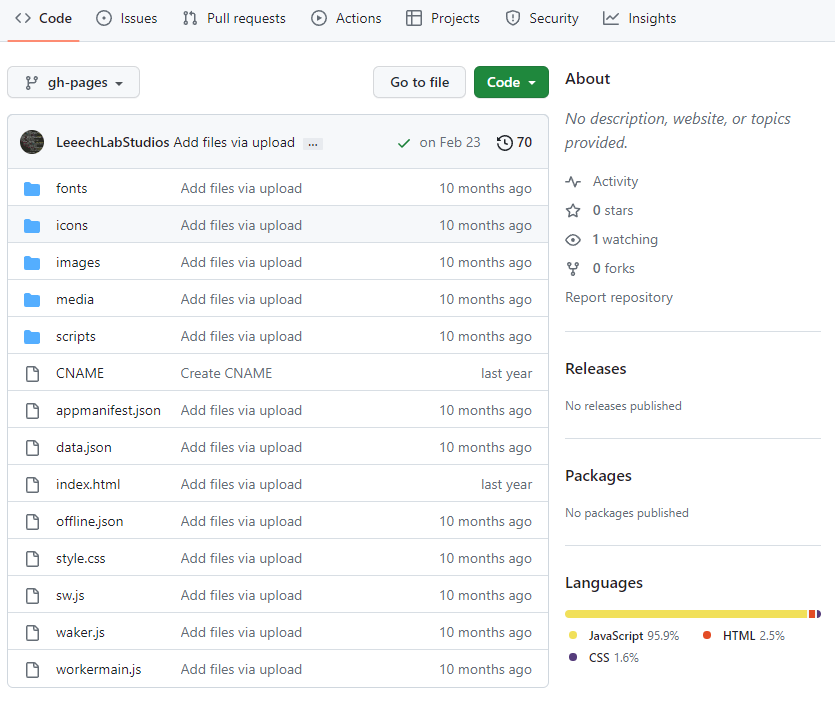Open the media folder name
835x715 pixels.
point(75,300)
